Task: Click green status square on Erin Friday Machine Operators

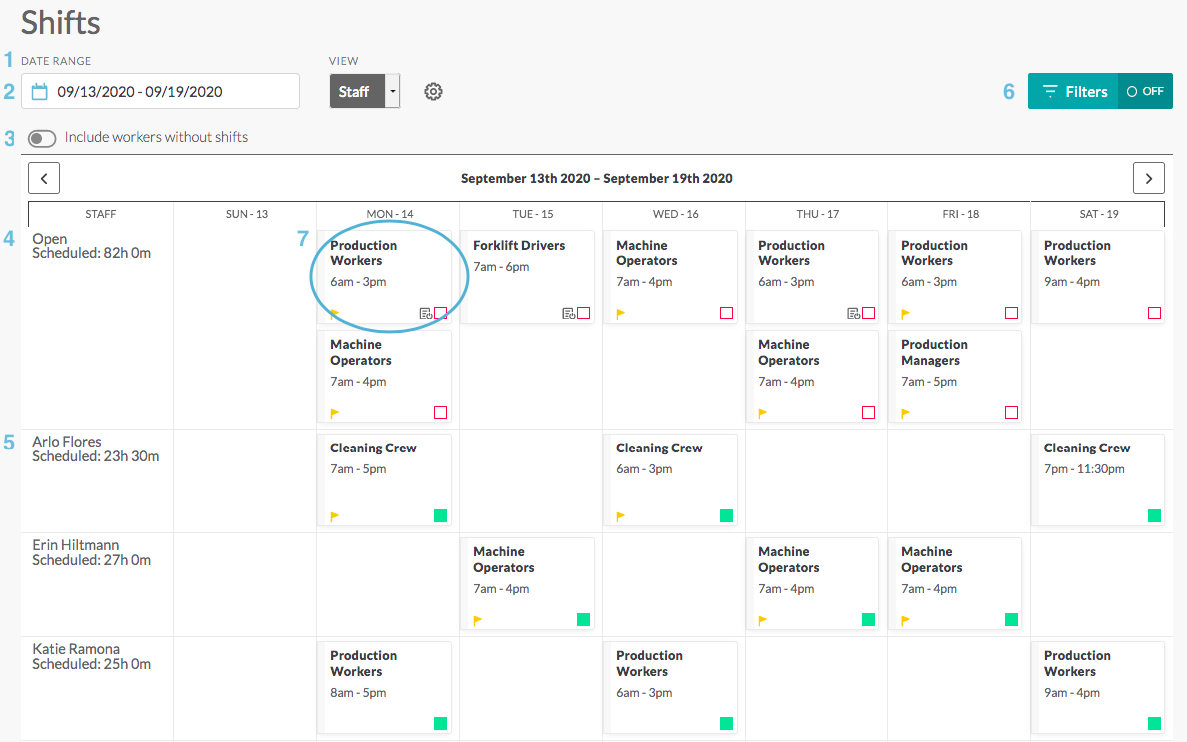Action: (x=1011, y=619)
